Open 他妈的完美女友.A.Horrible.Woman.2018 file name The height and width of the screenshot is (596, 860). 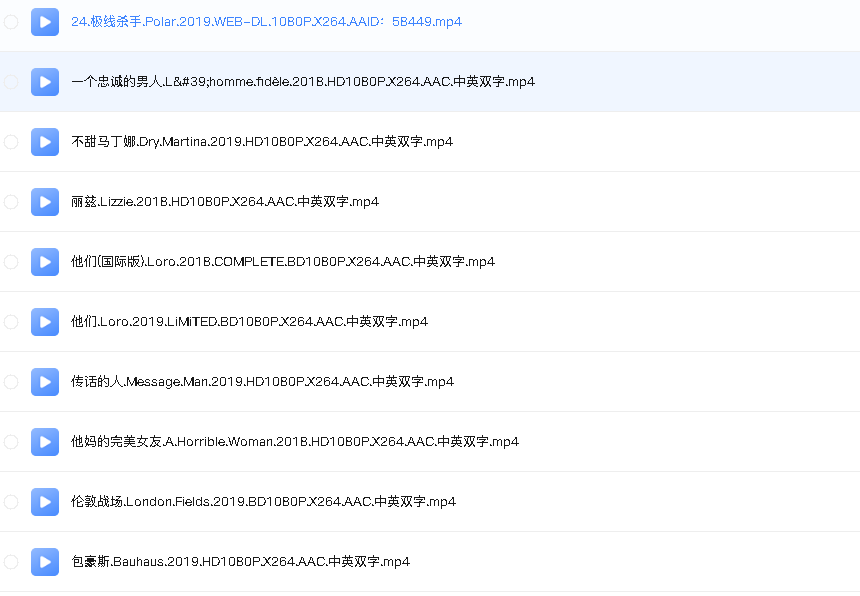295,442
